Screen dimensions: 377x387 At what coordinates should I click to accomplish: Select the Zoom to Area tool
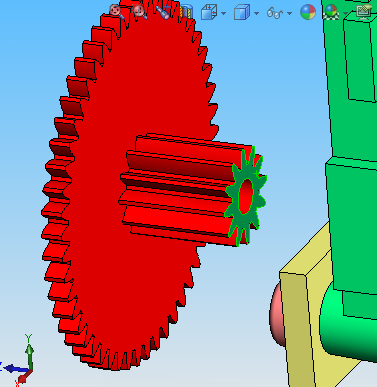pos(140,12)
